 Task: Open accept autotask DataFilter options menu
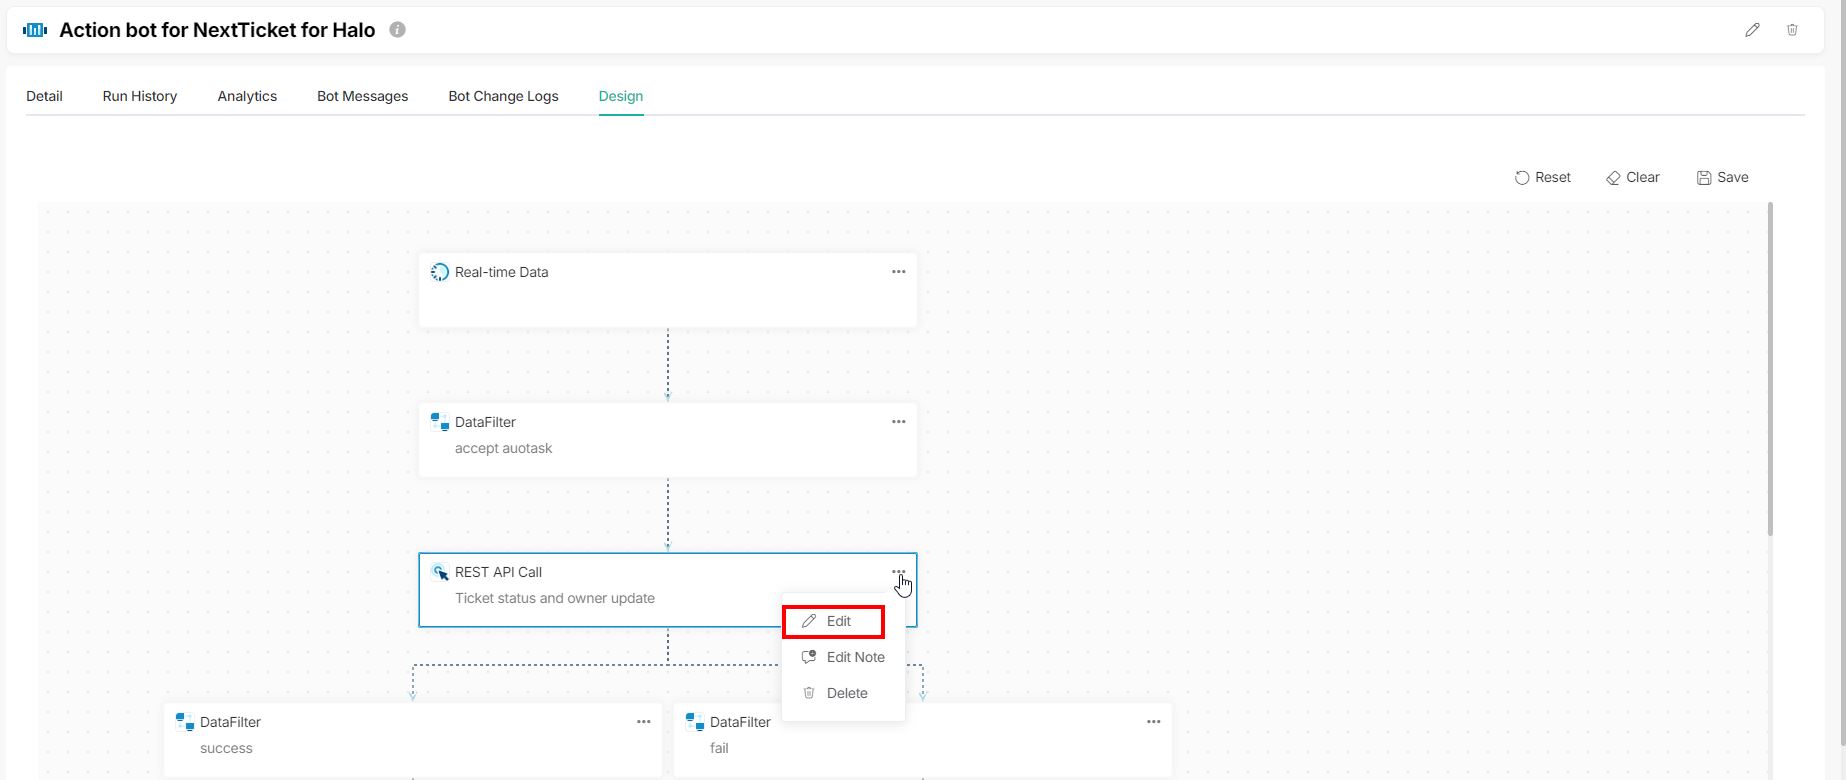898,422
